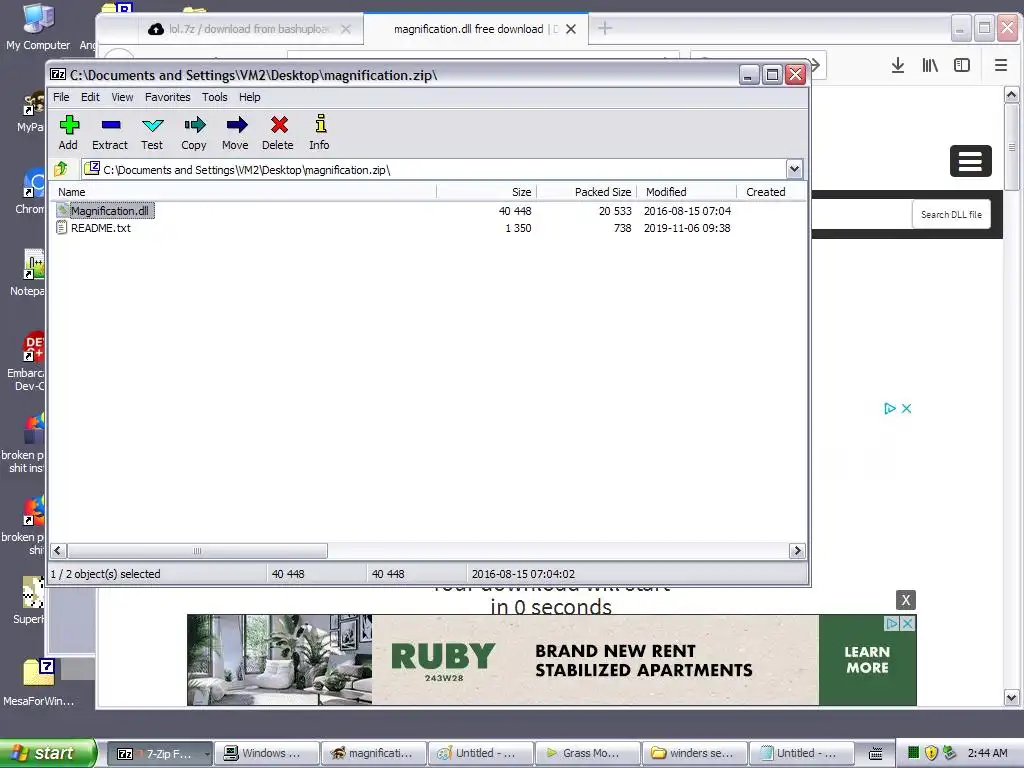Viewport: 1024px width, 768px height.
Task: Open browser library icon
Action: click(930, 65)
